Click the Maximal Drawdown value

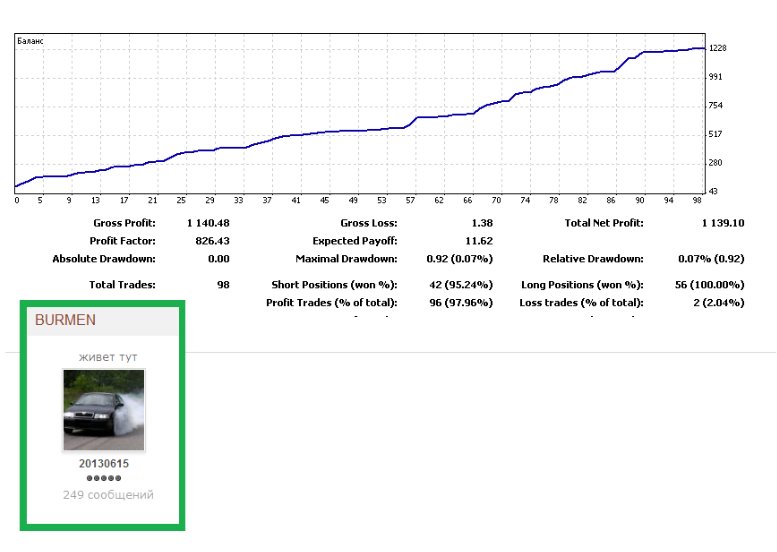tap(459, 259)
